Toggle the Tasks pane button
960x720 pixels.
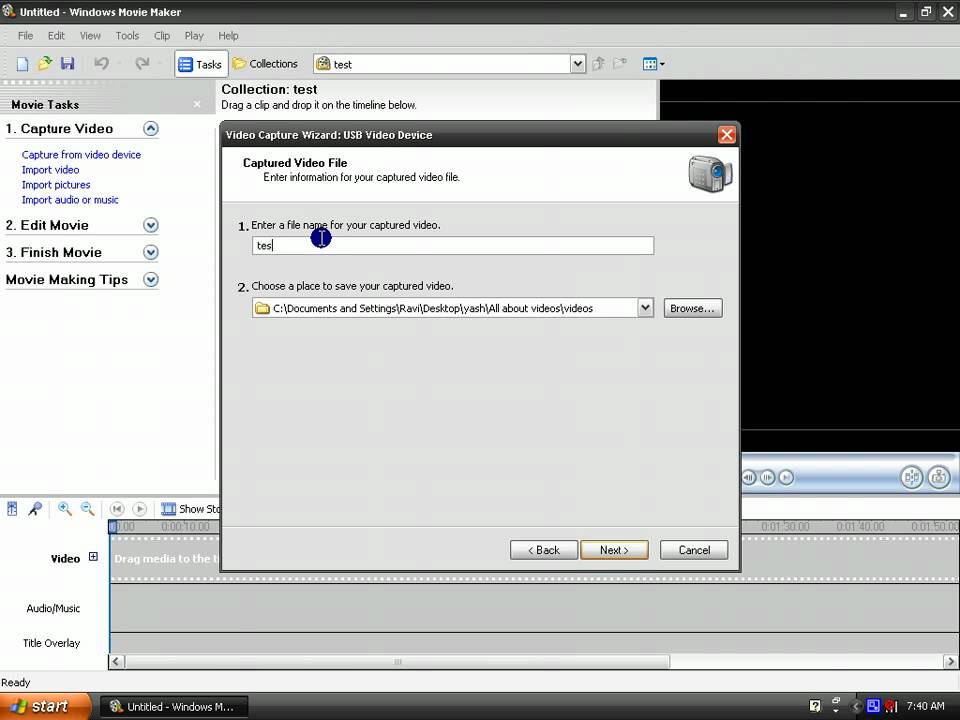[201, 64]
